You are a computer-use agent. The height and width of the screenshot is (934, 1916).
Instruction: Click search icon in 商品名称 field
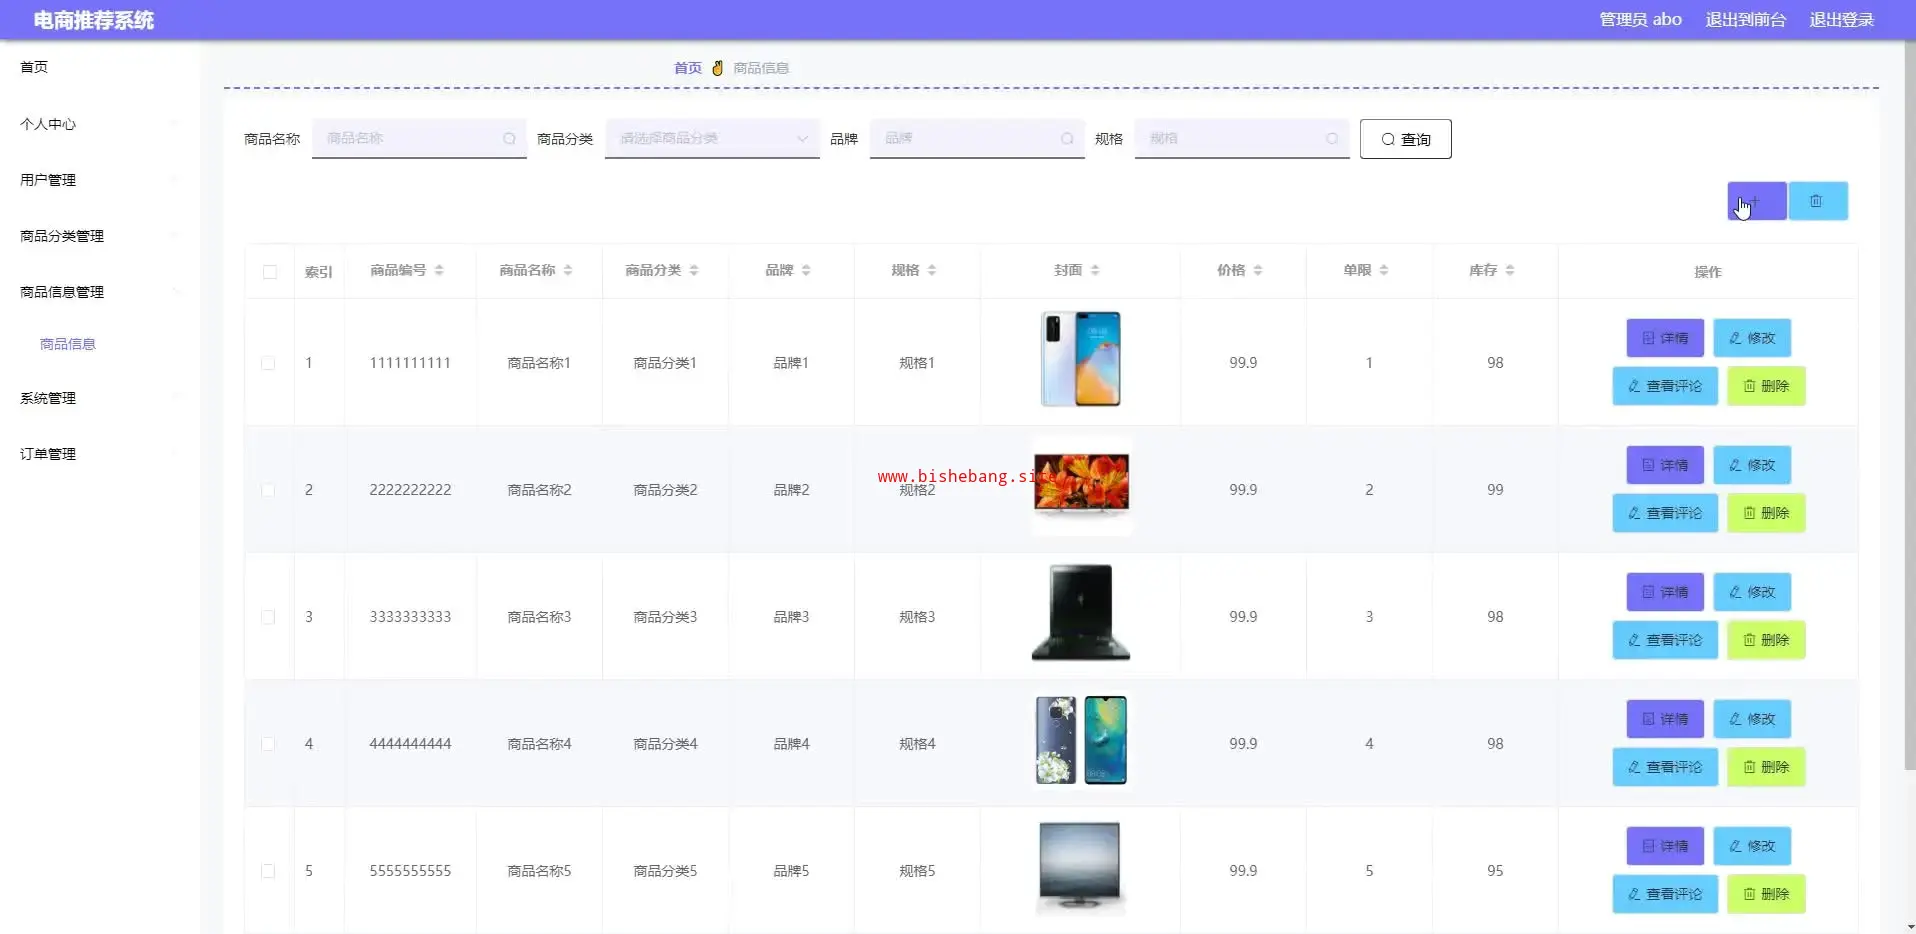(x=509, y=139)
